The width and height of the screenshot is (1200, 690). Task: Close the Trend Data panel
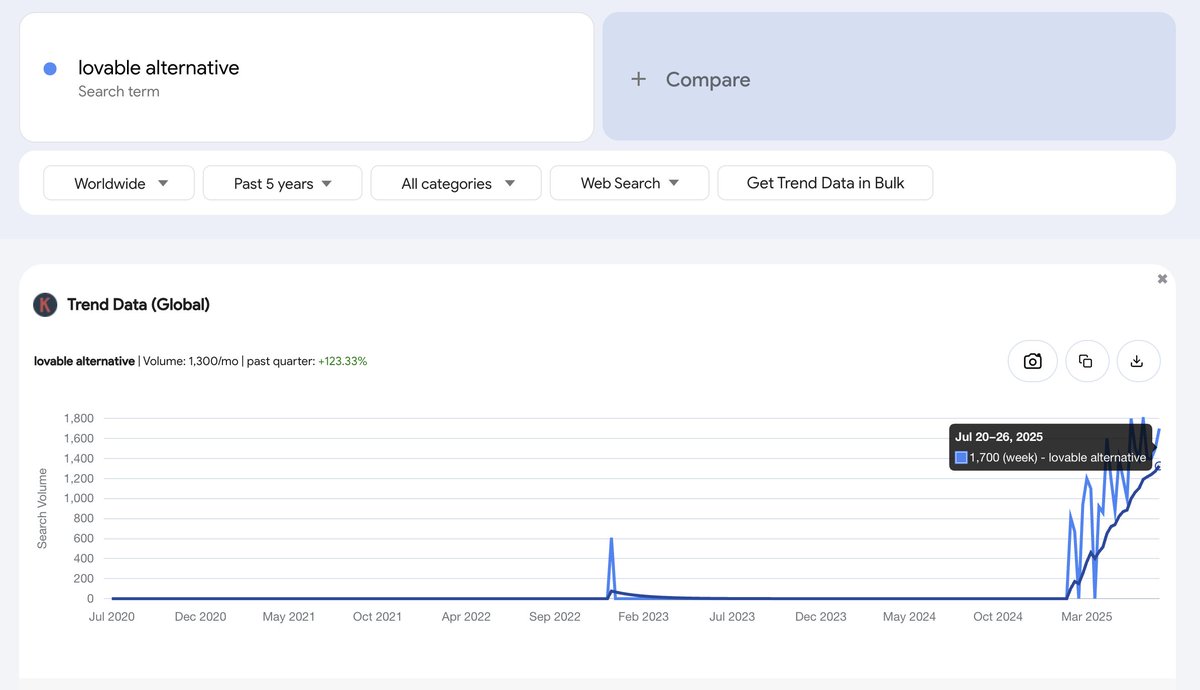(x=1162, y=279)
